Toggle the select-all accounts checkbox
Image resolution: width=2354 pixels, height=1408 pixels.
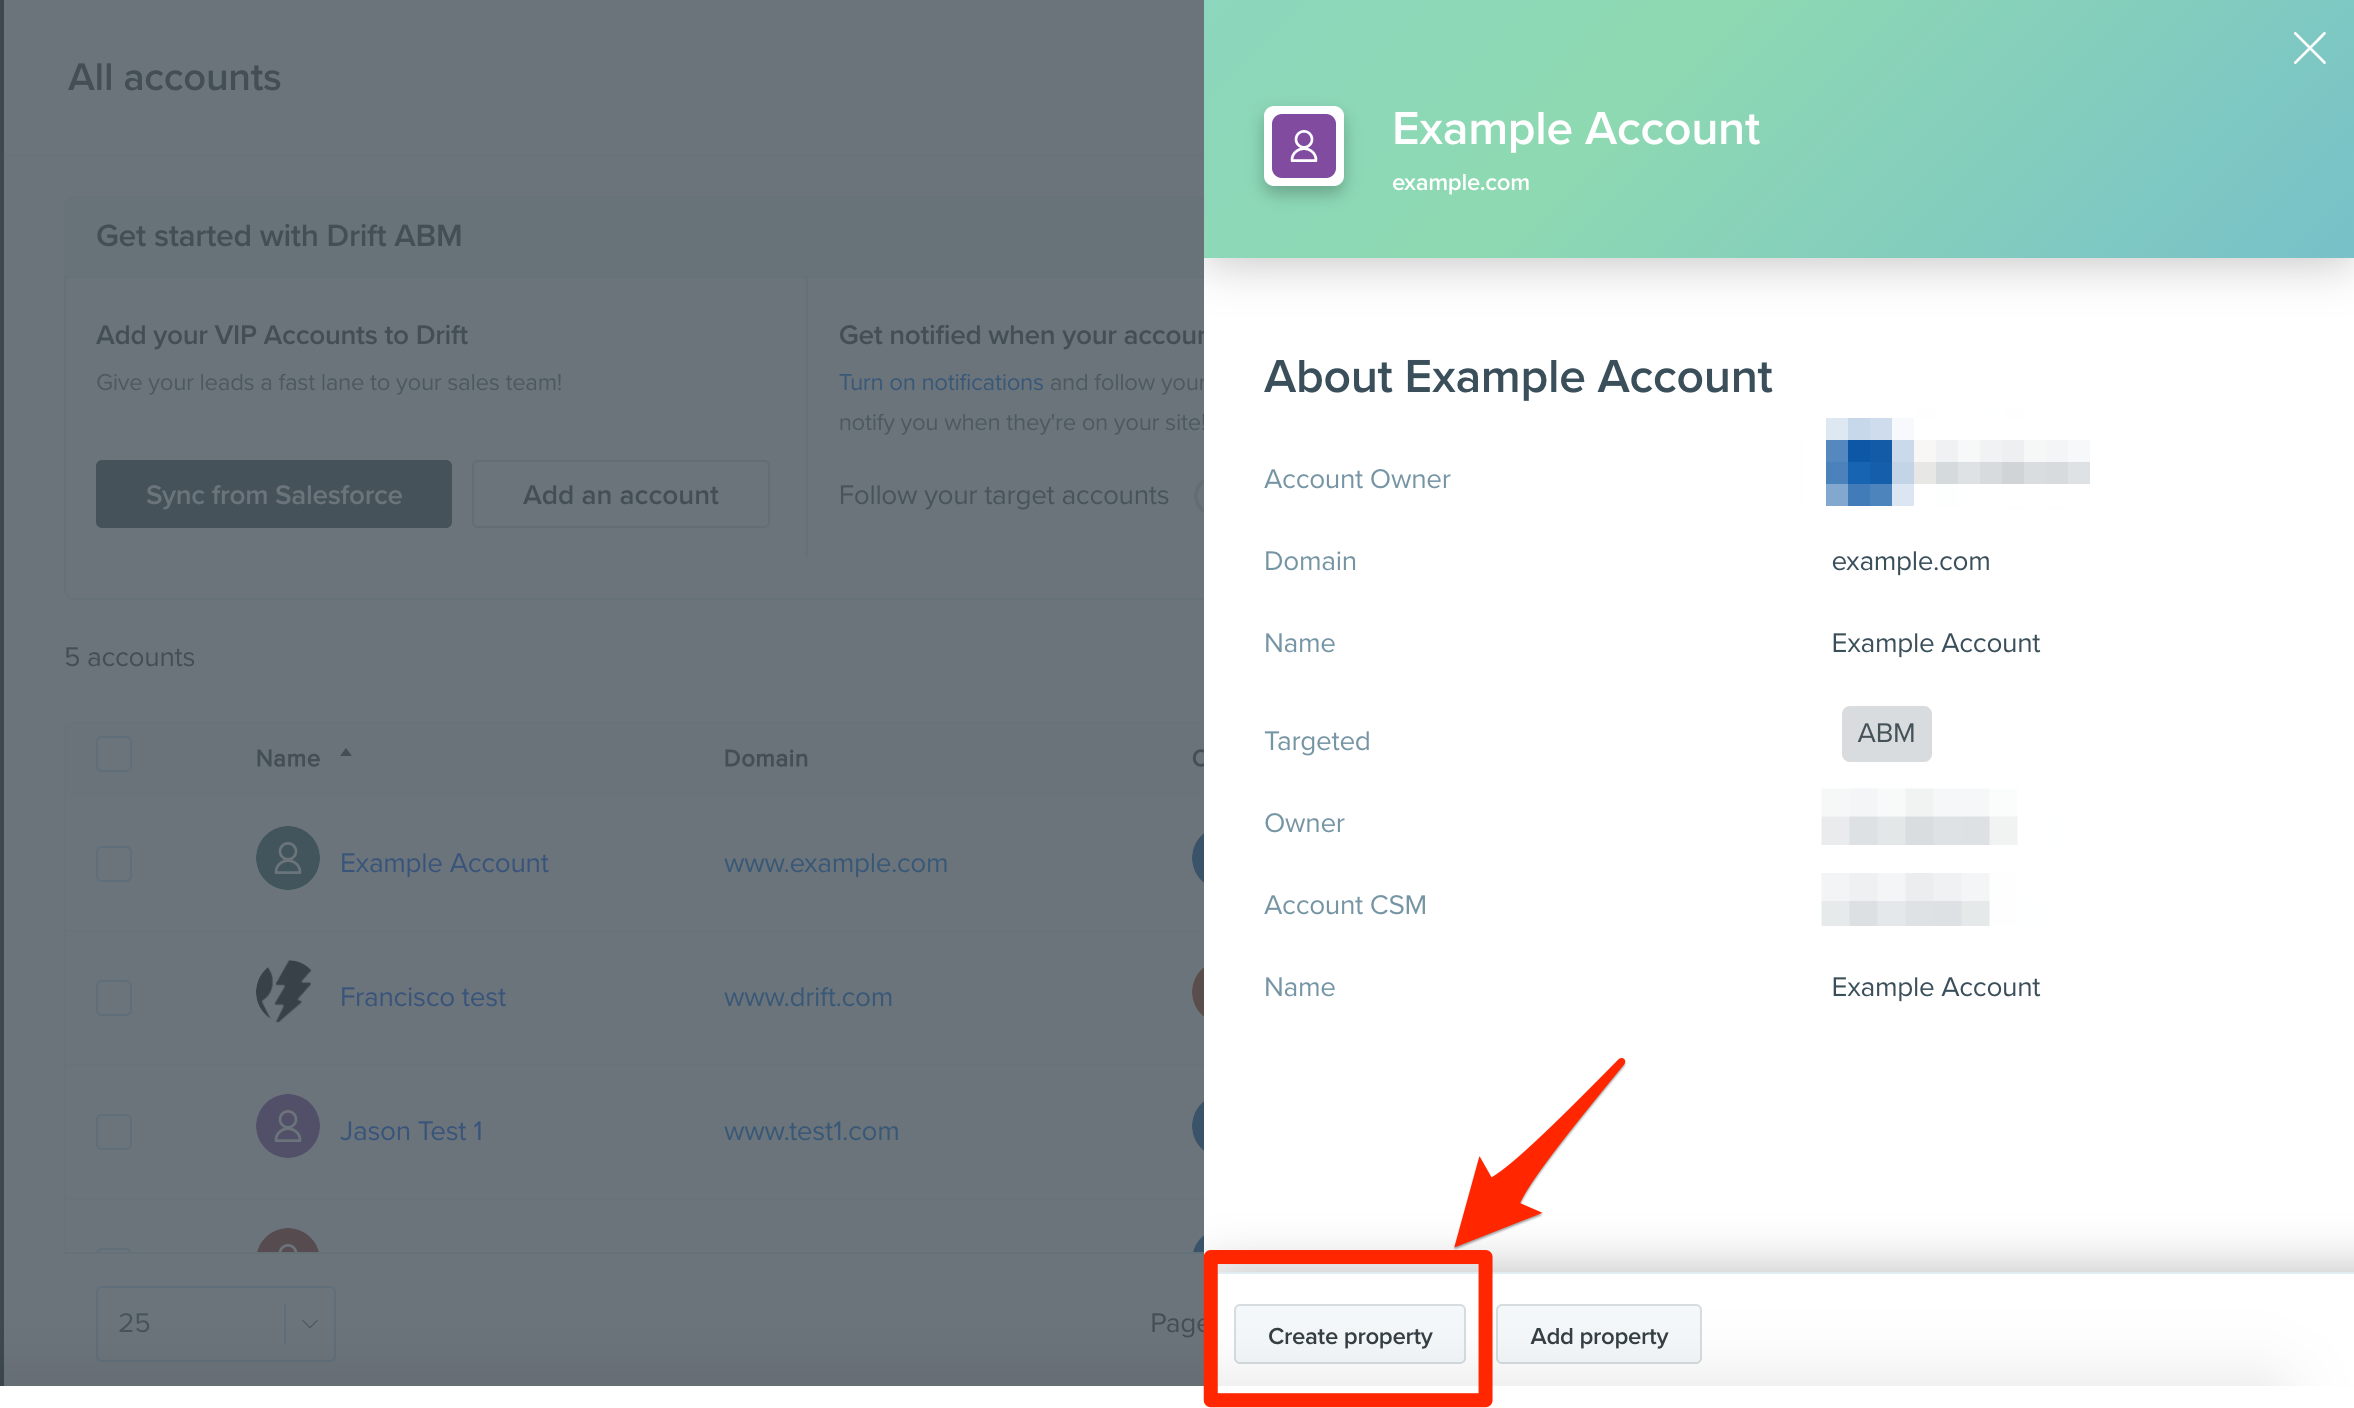[x=114, y=755]
